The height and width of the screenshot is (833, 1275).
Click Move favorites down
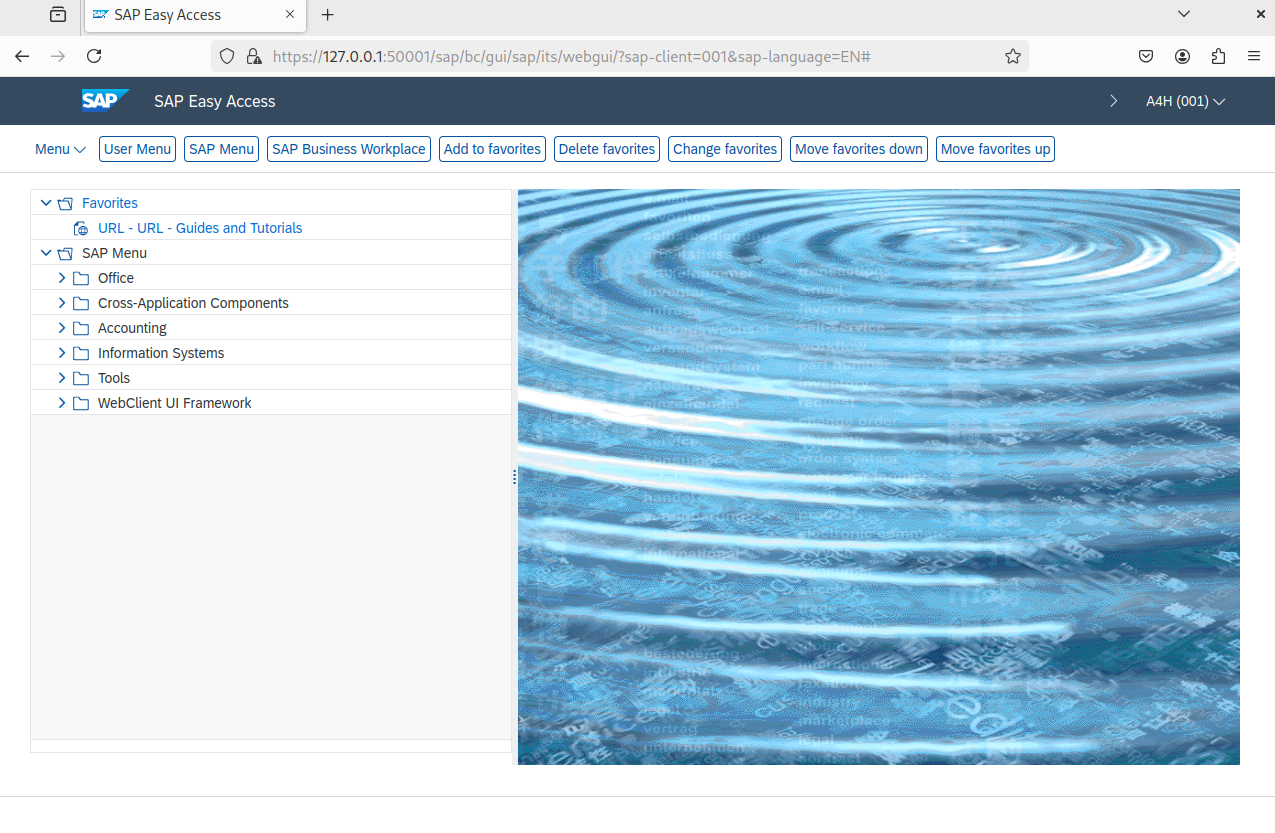[x=859, y=149]
